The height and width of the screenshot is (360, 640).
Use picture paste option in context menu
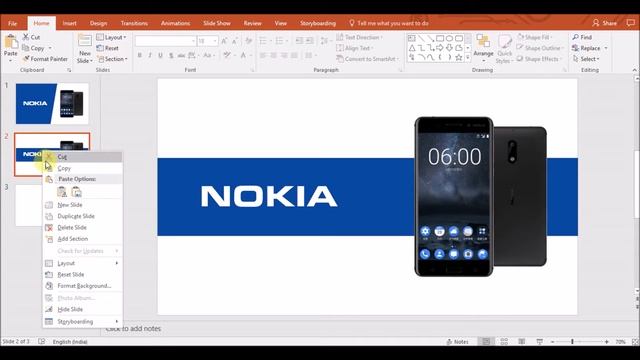[76, 191]
